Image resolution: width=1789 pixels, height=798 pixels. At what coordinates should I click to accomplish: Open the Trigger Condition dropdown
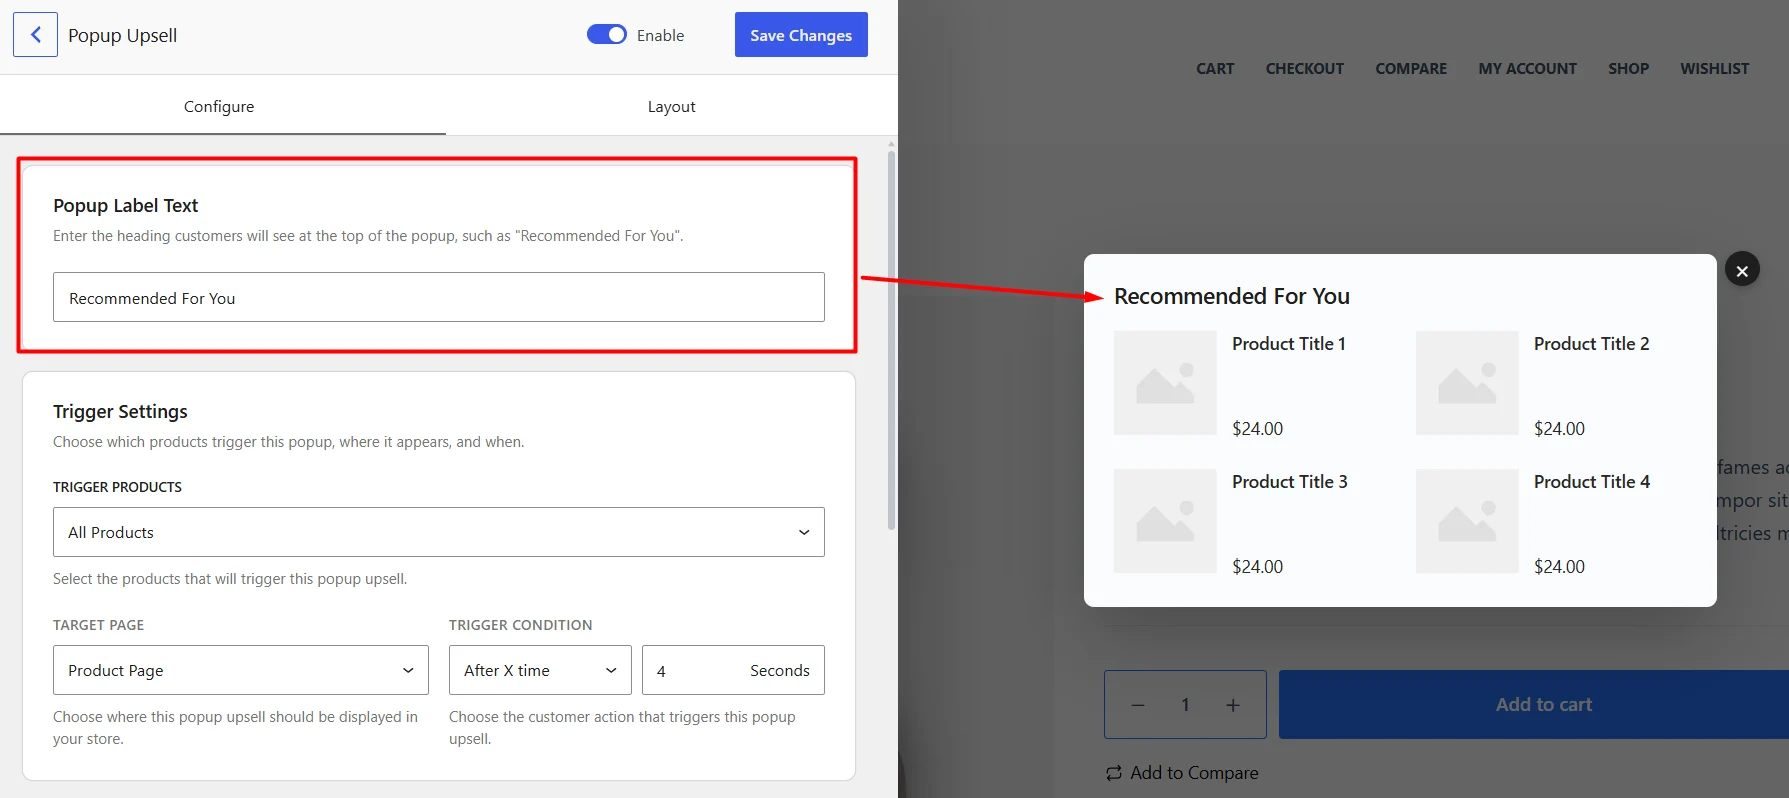click(540, 670)
